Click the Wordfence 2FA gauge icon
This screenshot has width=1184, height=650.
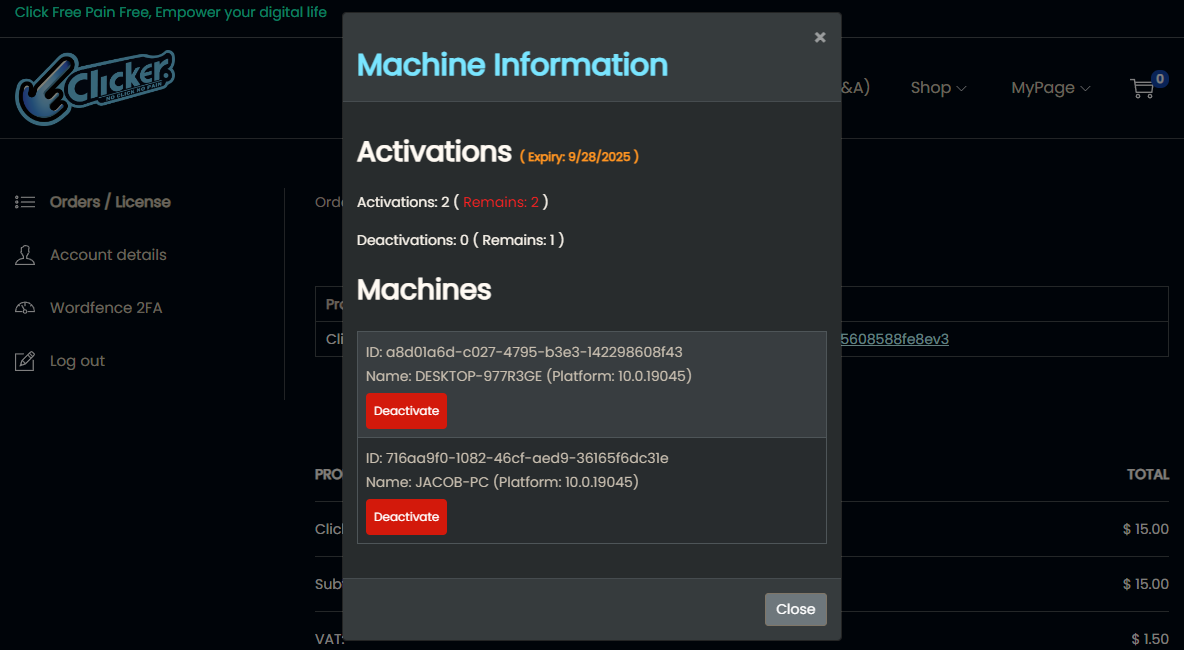[25, 308]
